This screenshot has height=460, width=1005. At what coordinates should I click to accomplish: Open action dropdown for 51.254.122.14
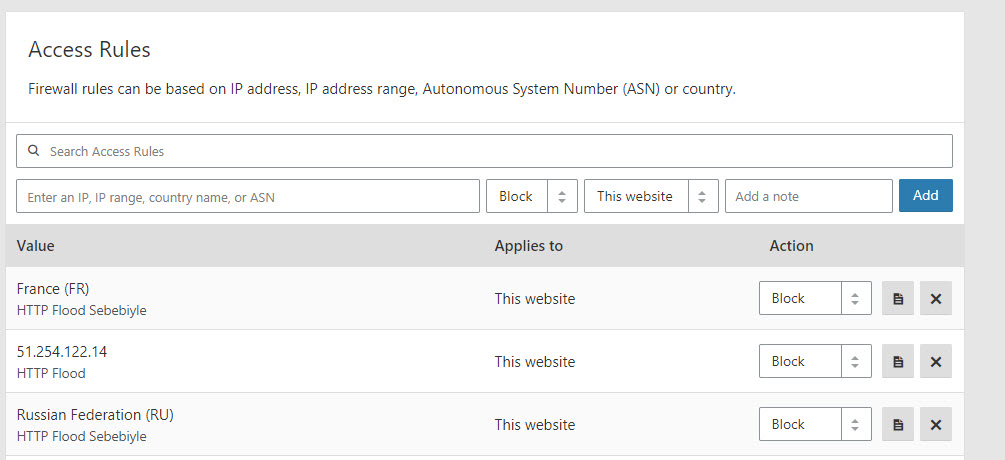pyautogui.click(x=814, y=362)
